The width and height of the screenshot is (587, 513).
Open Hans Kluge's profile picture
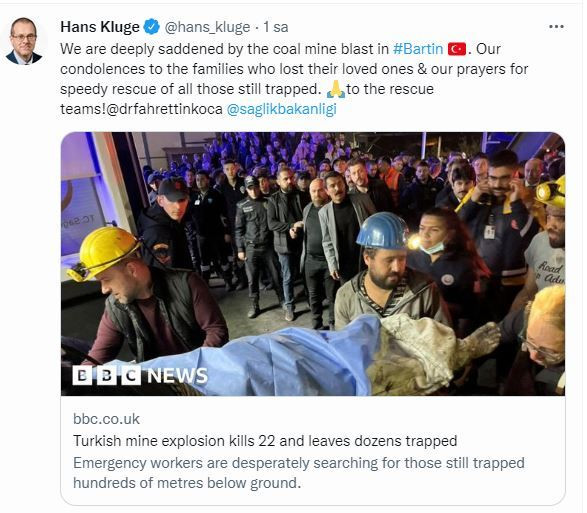click(24, 41)
